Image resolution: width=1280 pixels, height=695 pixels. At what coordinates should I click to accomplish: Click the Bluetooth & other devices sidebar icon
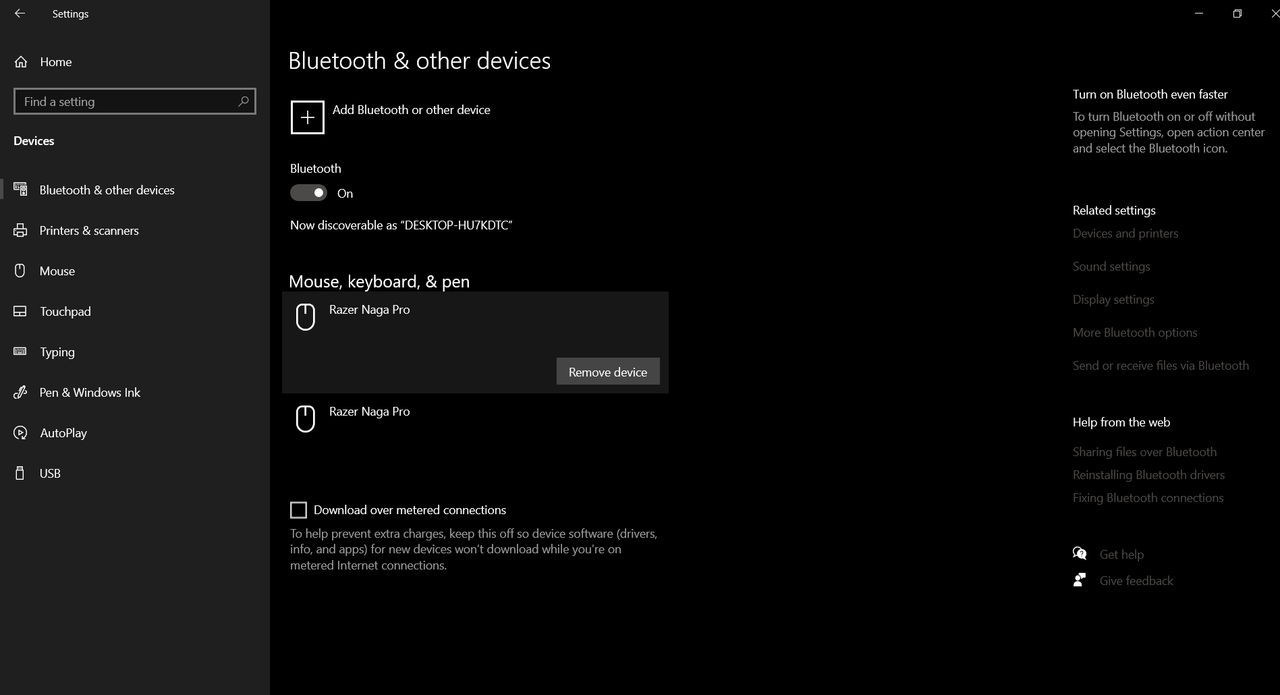(20, 190)
